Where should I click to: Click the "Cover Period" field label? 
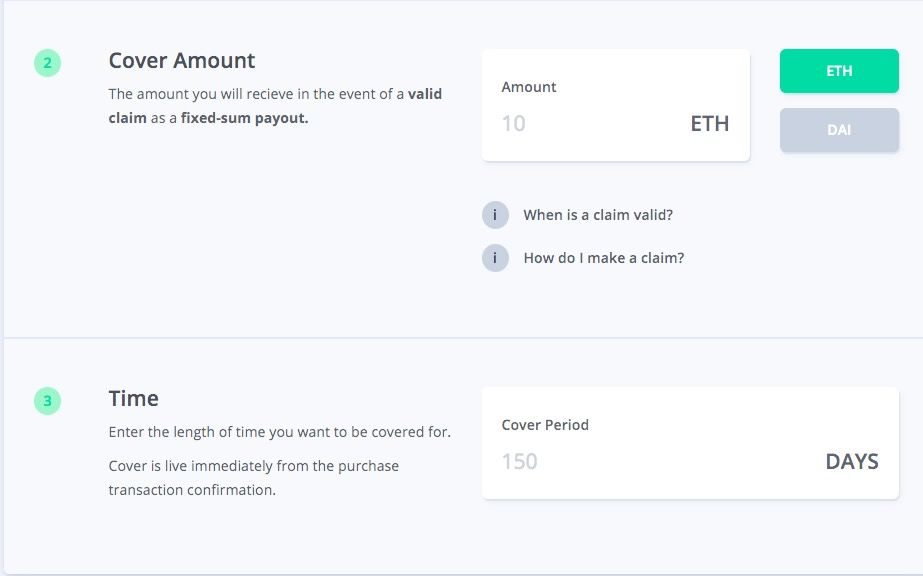point(545,425)
